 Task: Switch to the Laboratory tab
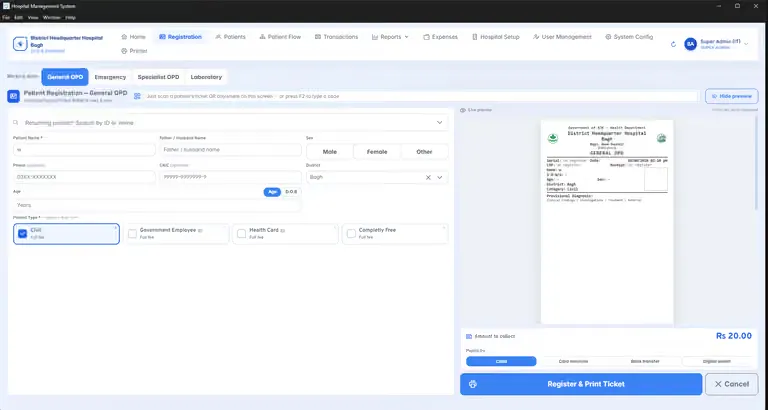pyautogui.click(x=206, y=77)
